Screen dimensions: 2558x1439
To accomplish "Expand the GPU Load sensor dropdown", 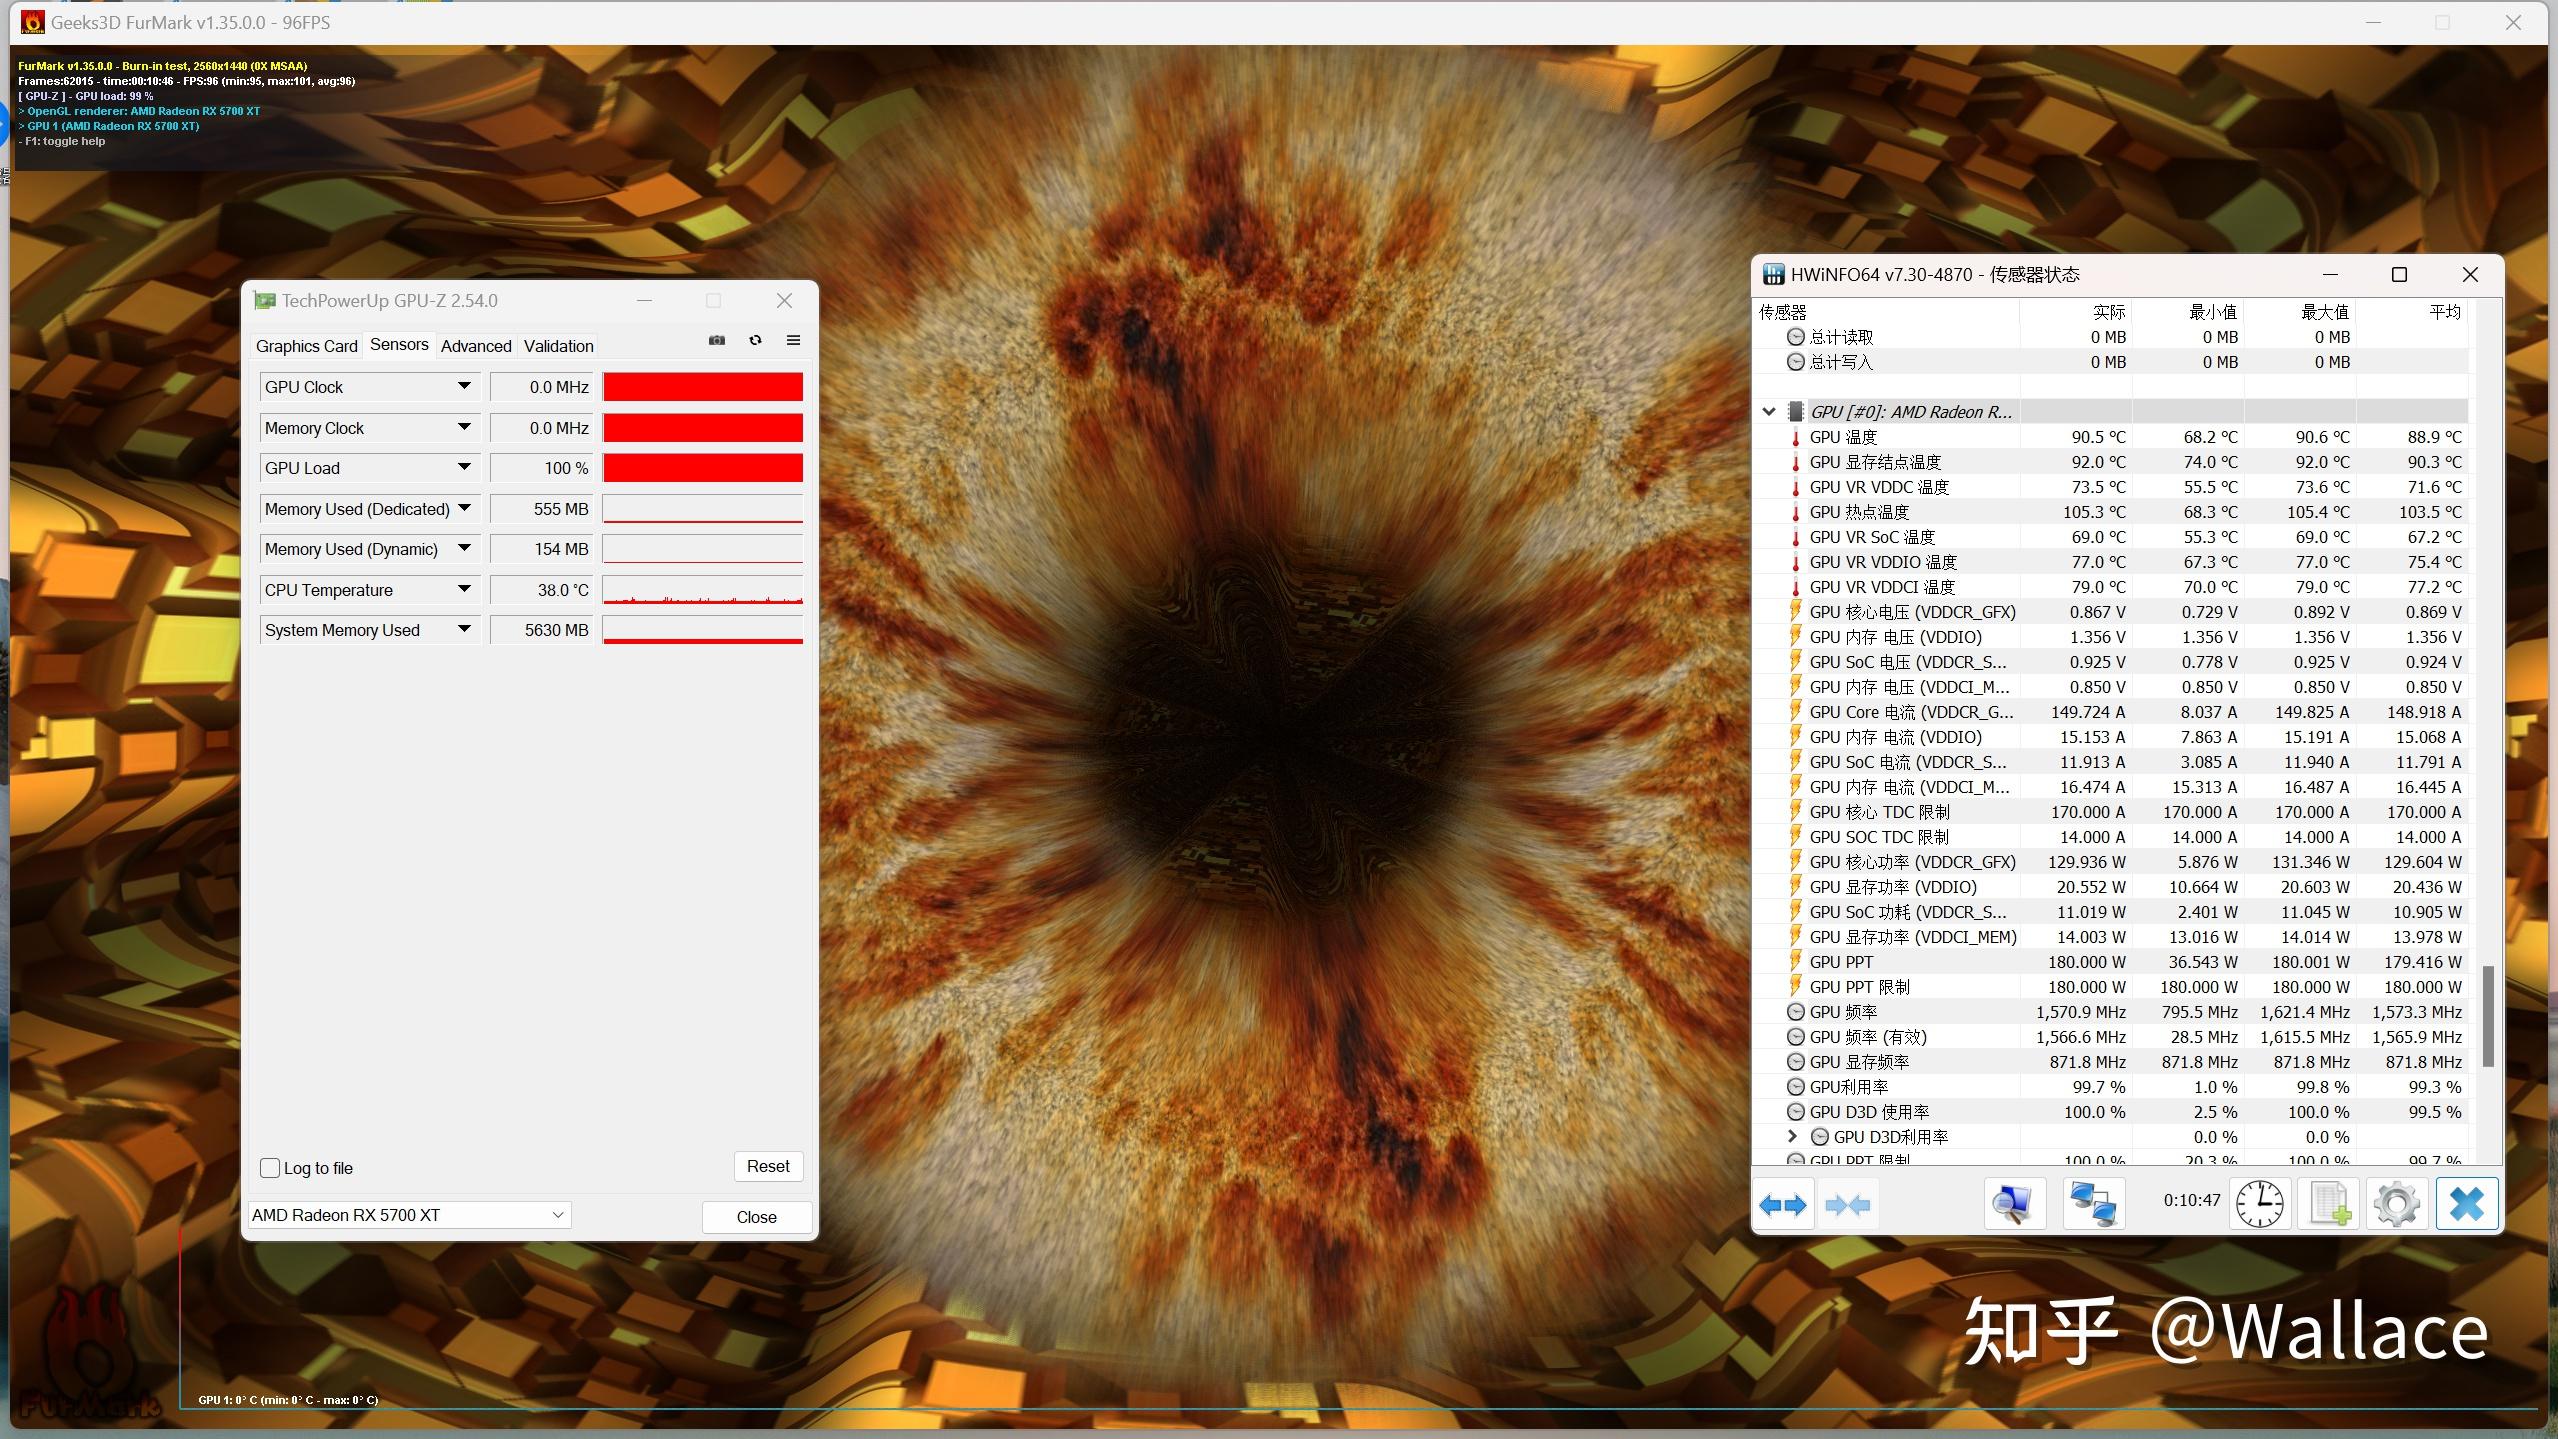I will pyautogui.click(x=460, y=466).
